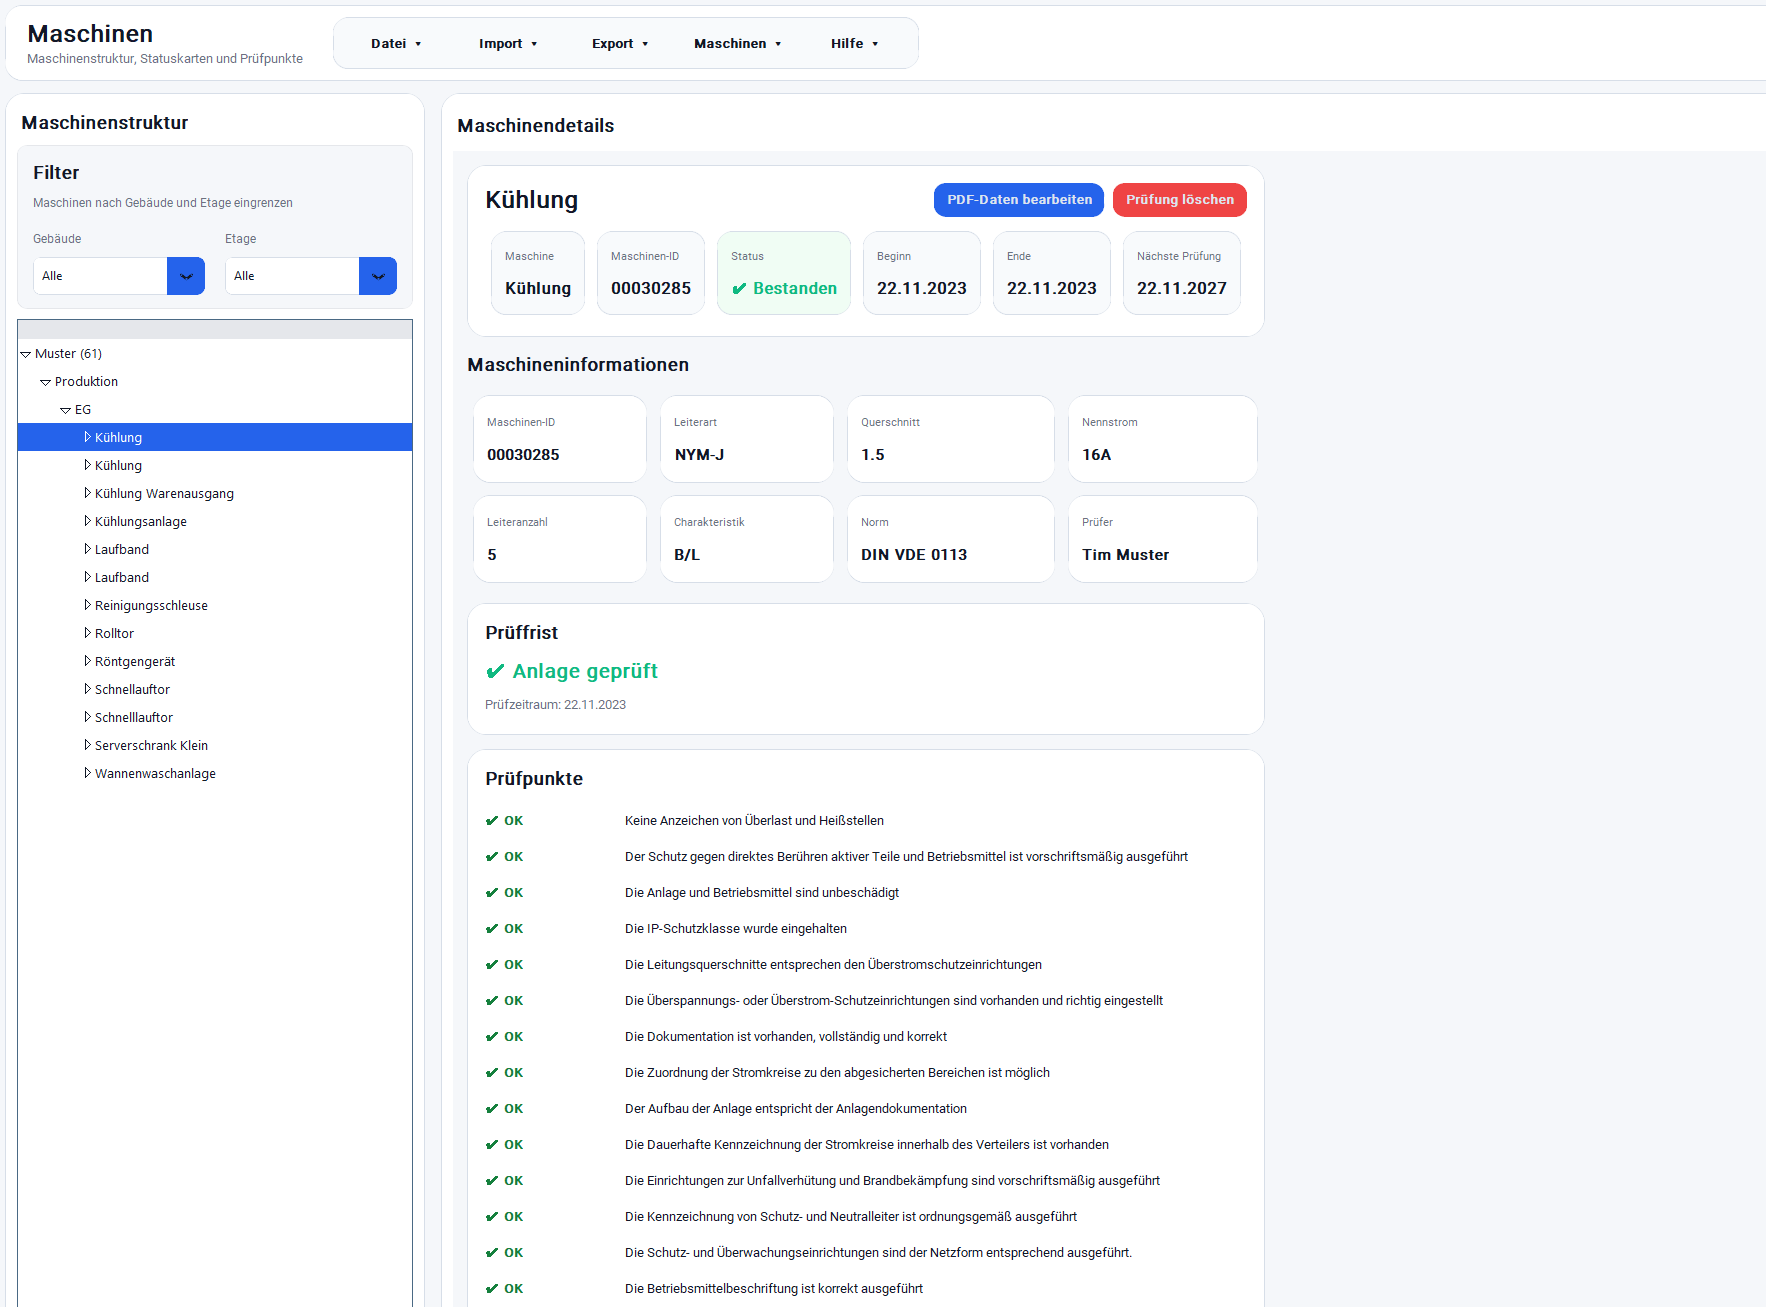Click PDF-Daten bearbeiten button
Image resolution: width=1766 pixels, height=1307 pixels.
click(x=1018, y=200)
